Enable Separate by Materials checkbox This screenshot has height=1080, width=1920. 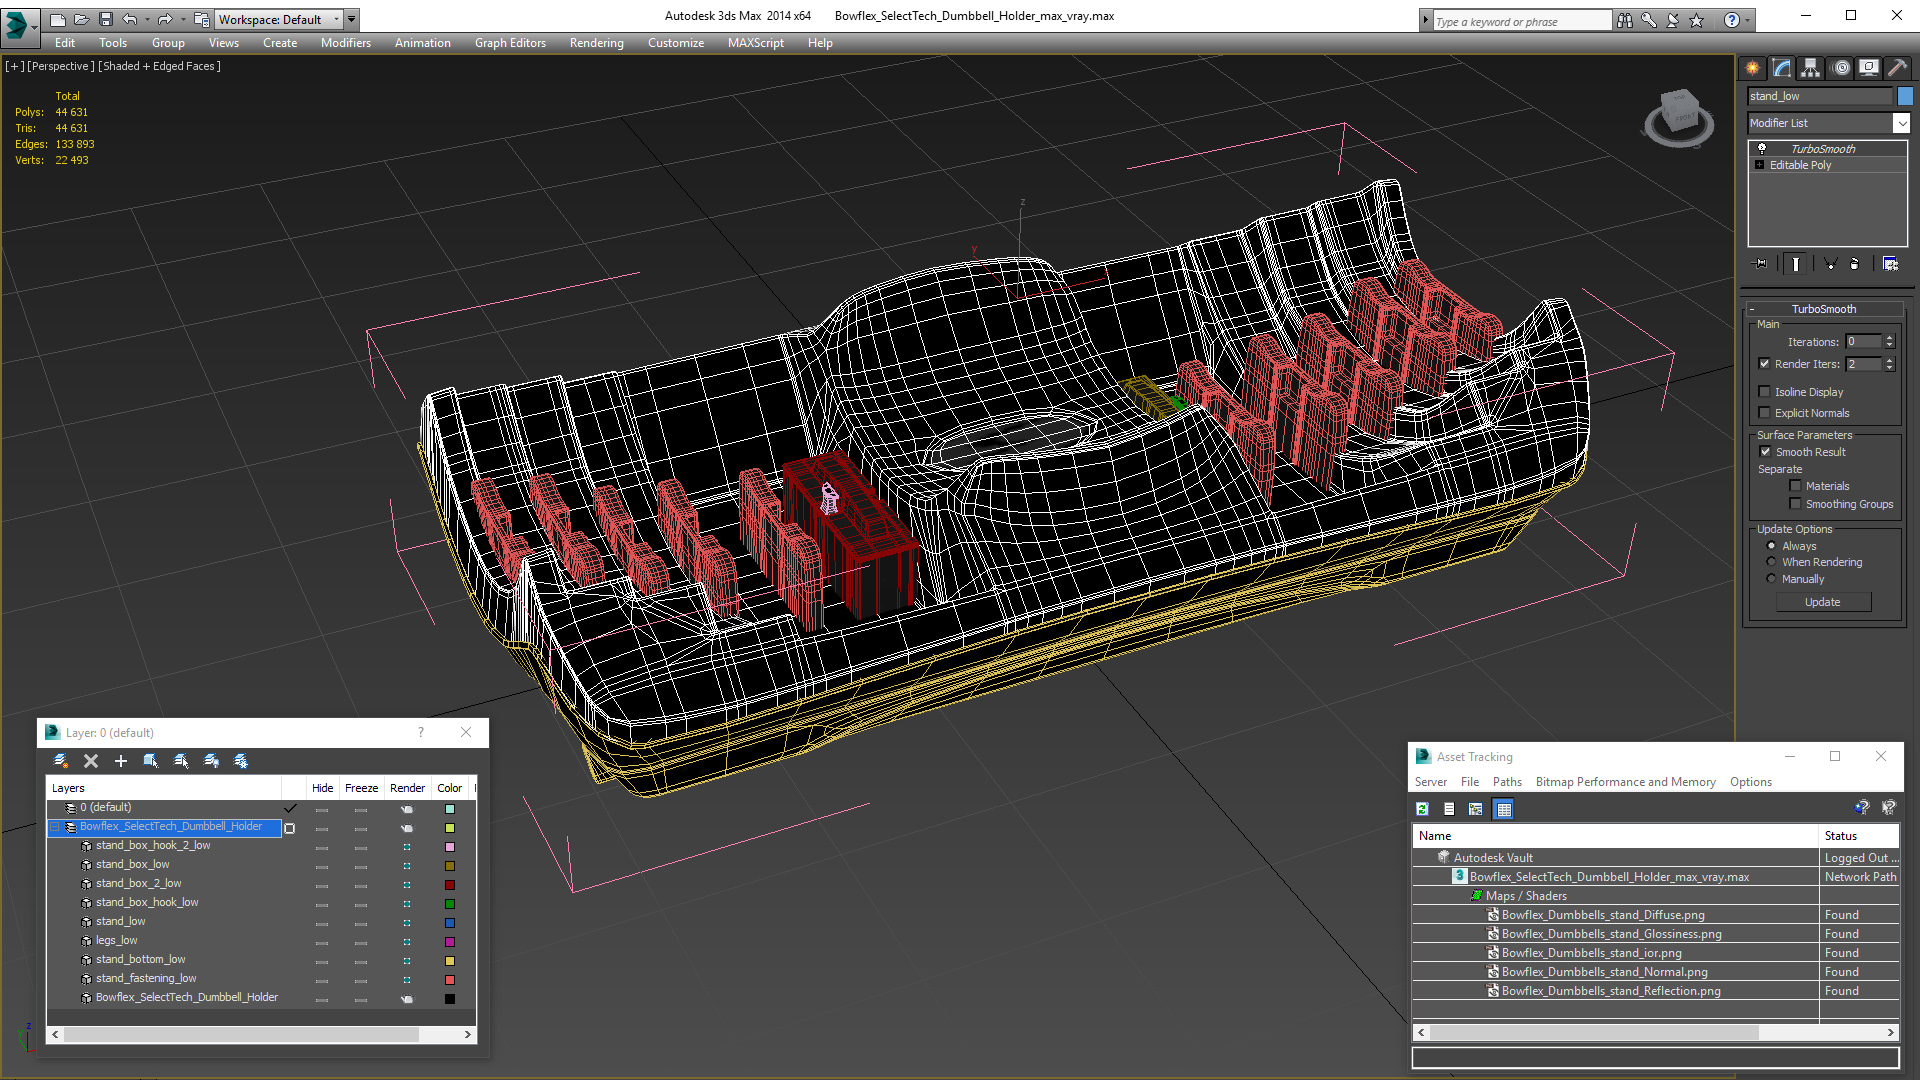[x=1796, y=486]
